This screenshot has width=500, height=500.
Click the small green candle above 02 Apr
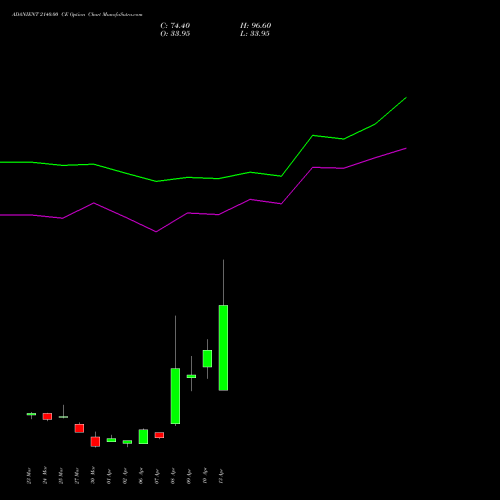click(127, 442)
